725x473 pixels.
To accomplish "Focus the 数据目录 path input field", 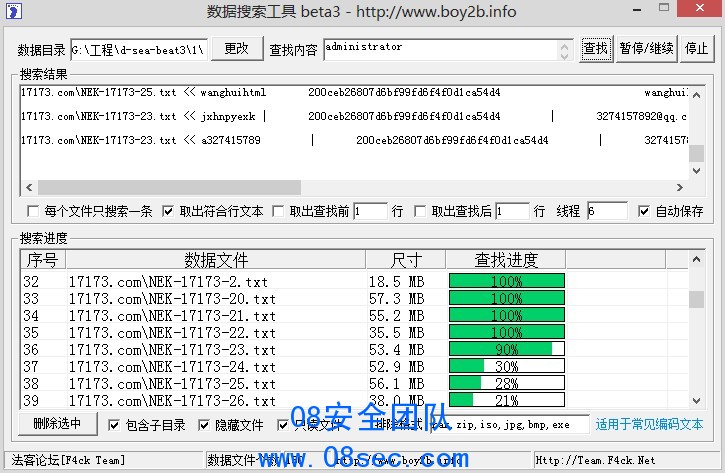I will click(x=139, y=49).
